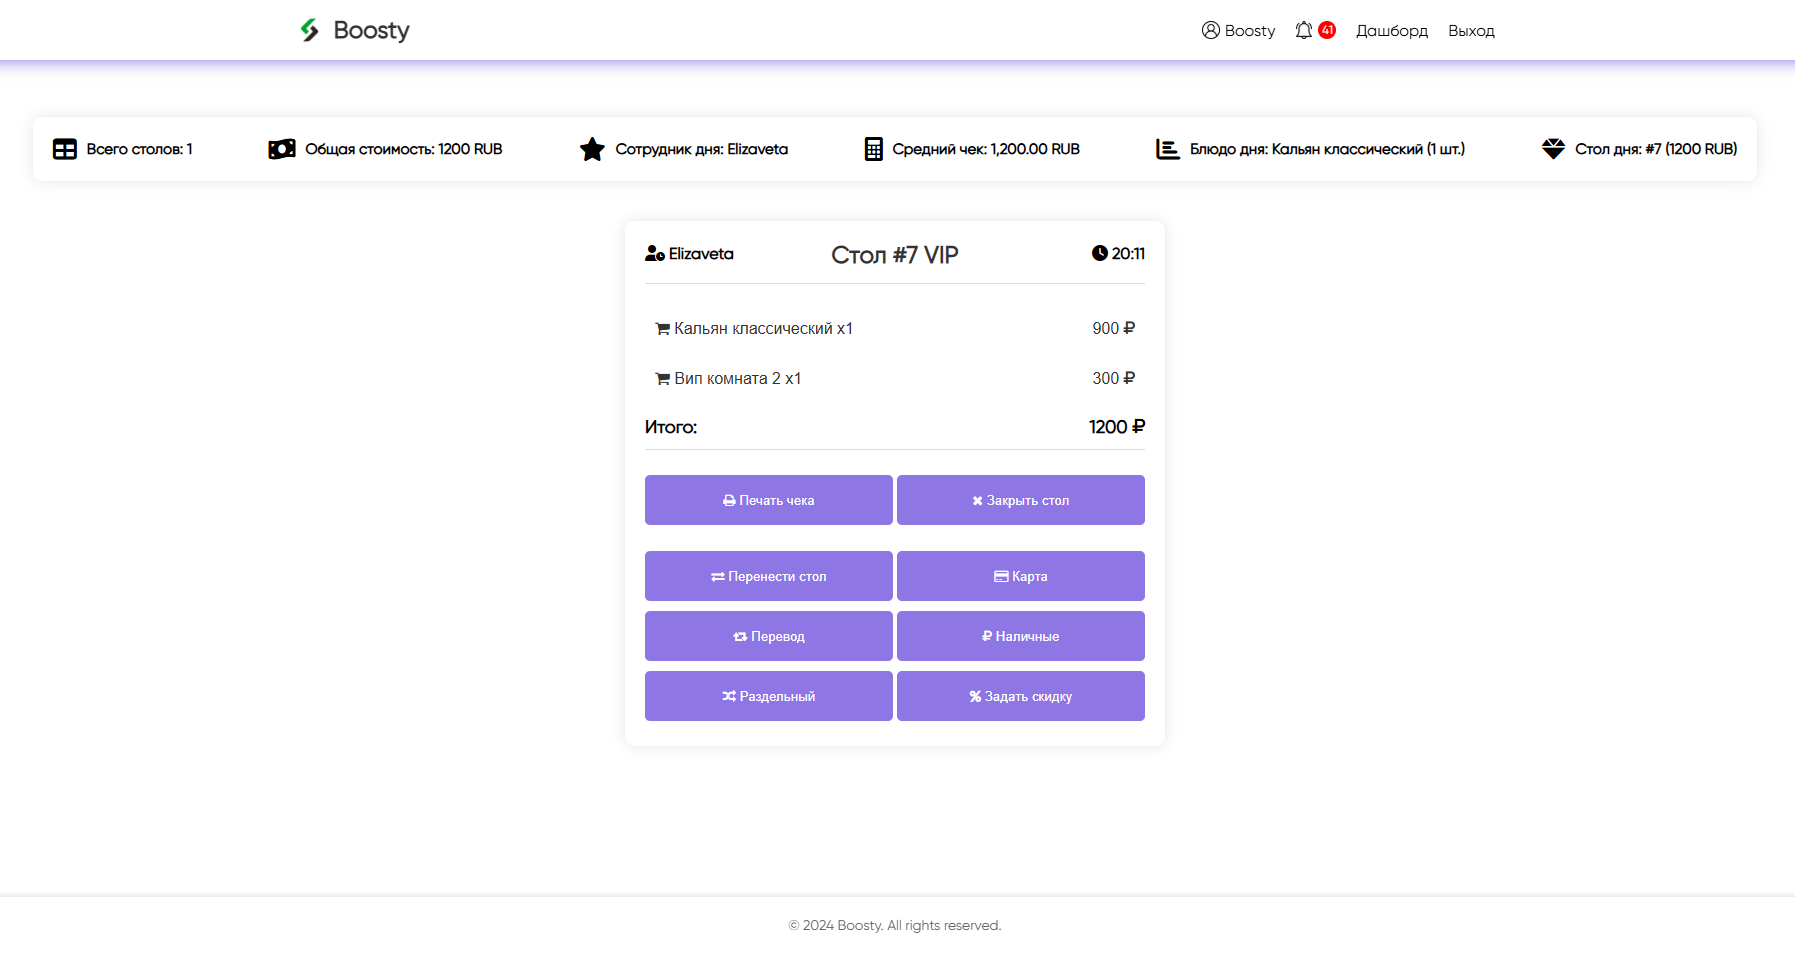The image size is (1795, 953).
Task: Click the footer copyright text
Action: pyautogui.click(x=895, y=925)
